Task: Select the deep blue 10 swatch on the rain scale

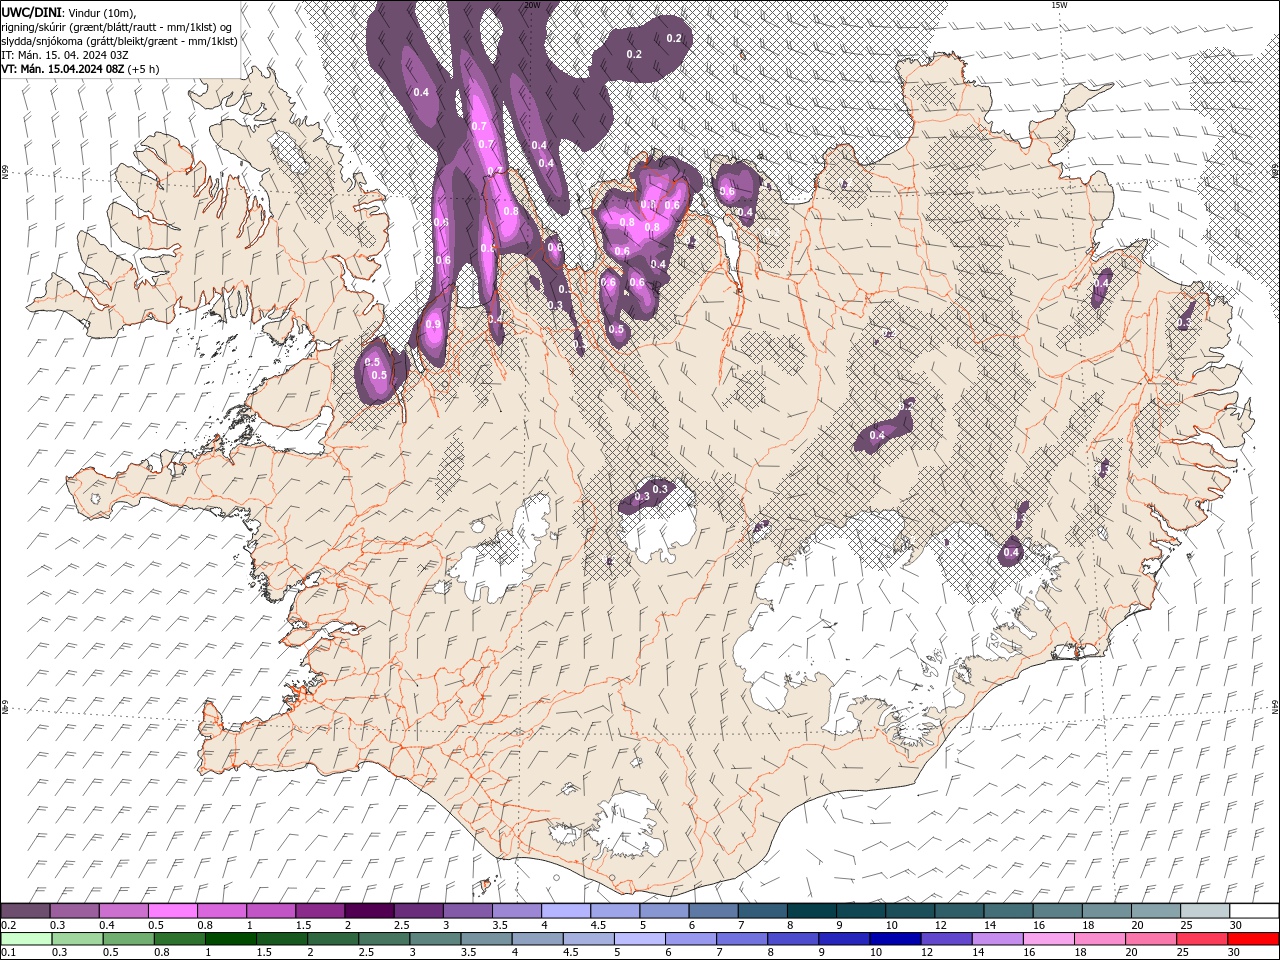Action: click(894, 939)
